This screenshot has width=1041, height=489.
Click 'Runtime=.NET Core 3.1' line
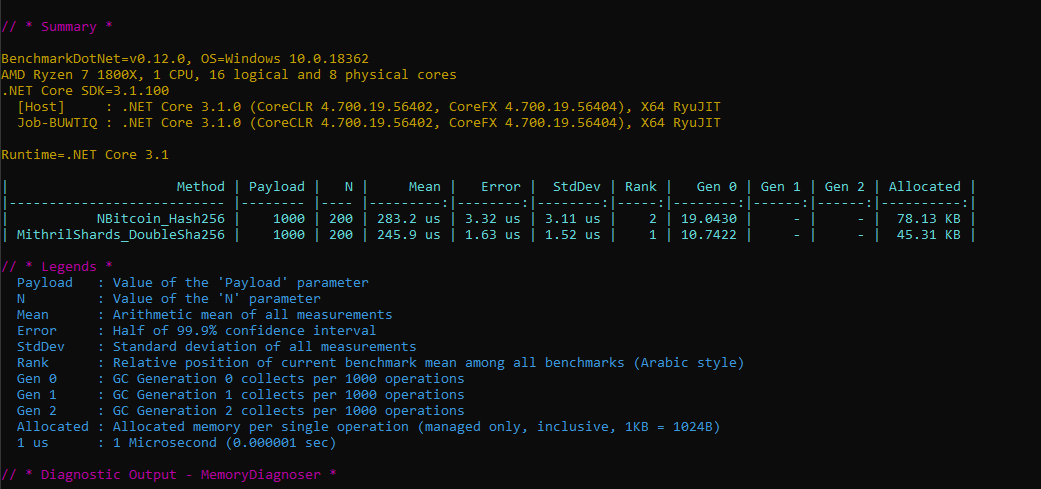(85, 155)
